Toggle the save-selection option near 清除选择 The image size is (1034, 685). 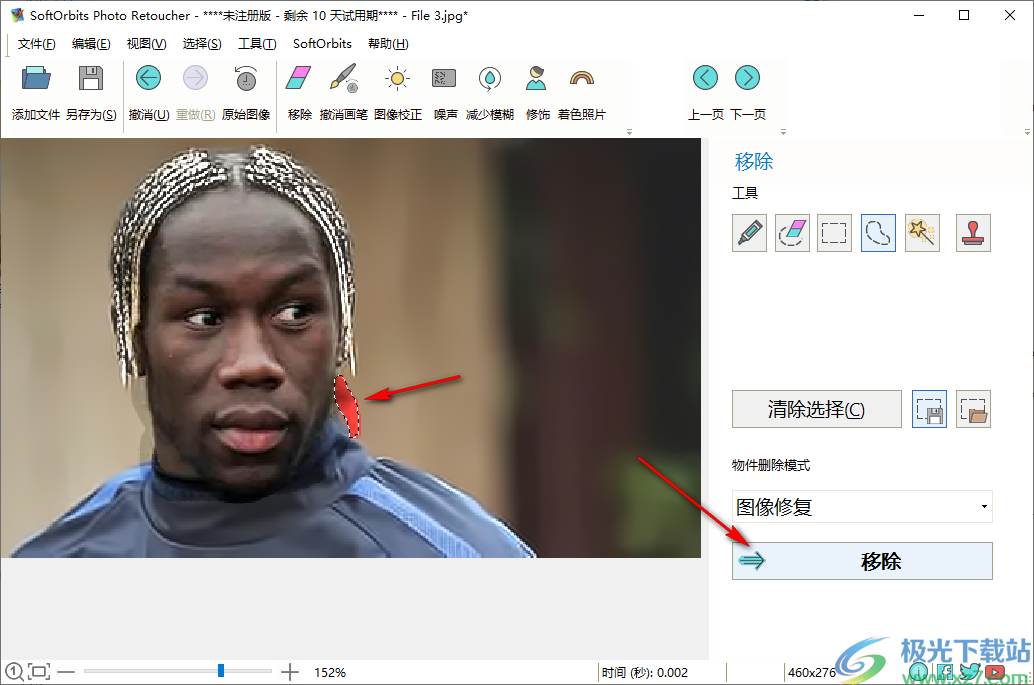pos(929,408)
